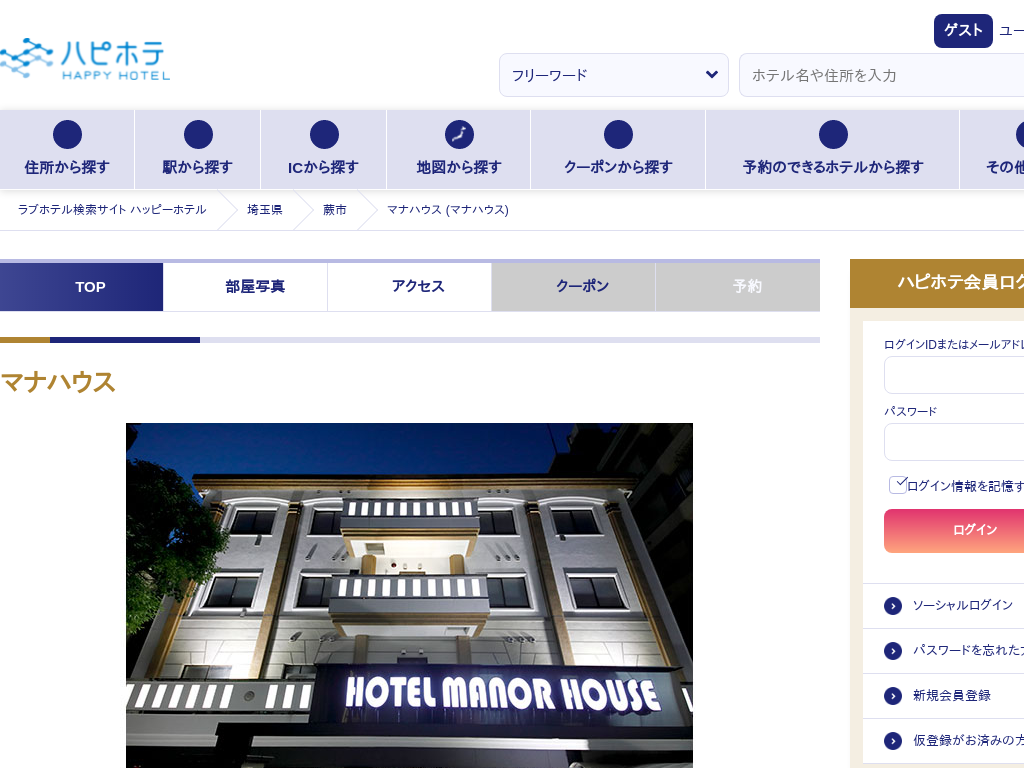This screenshot has height=768, width=1024.
Task: Select the TOP tab
Action: point(82,287)
